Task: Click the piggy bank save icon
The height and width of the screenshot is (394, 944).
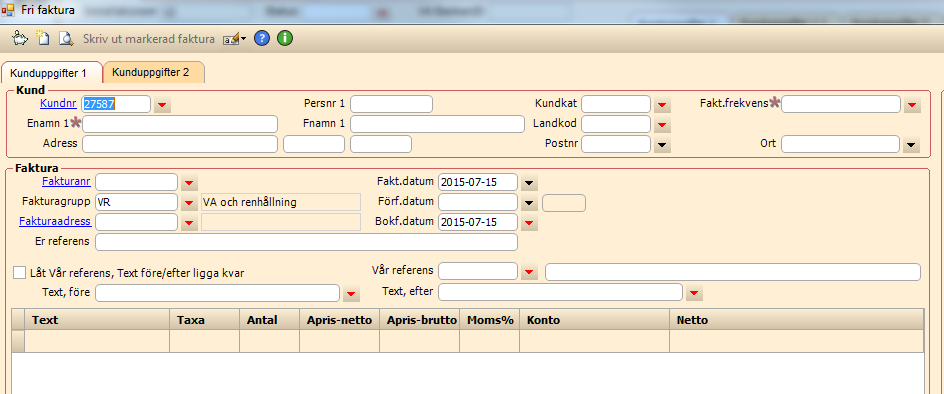Action: (x=20, y=39)
